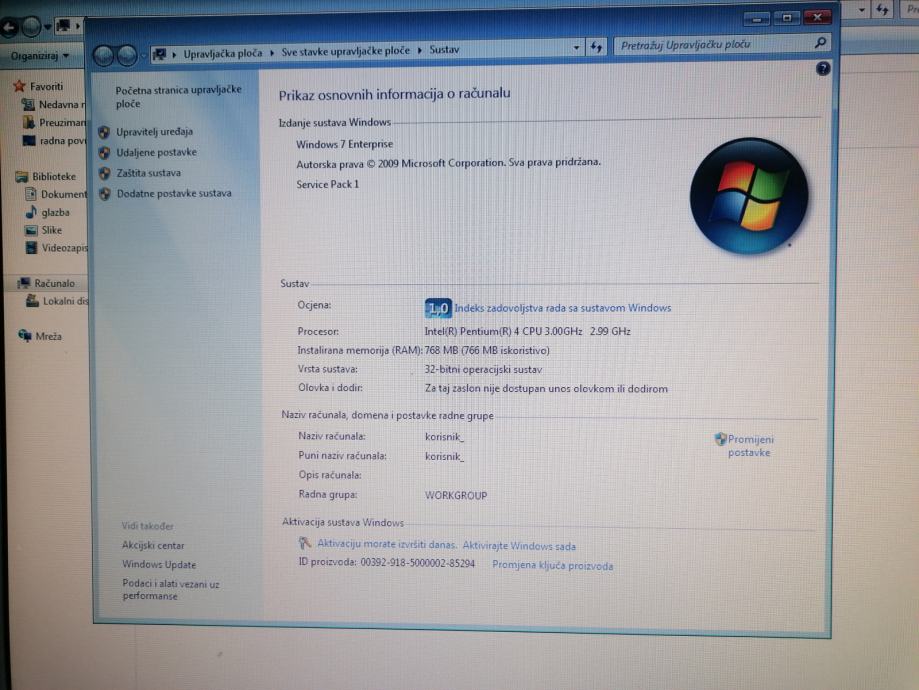Click the 32-bitni operacijski sustav text
Viewport: 919px width, 690px height.
pos(484,370)
